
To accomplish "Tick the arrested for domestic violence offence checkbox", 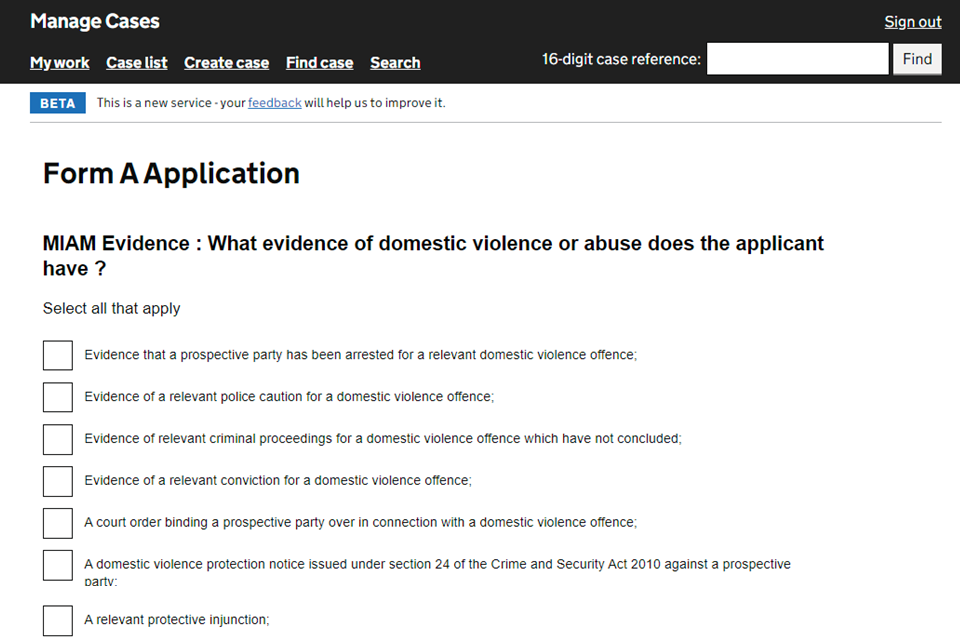I will [x=58, y=355].
